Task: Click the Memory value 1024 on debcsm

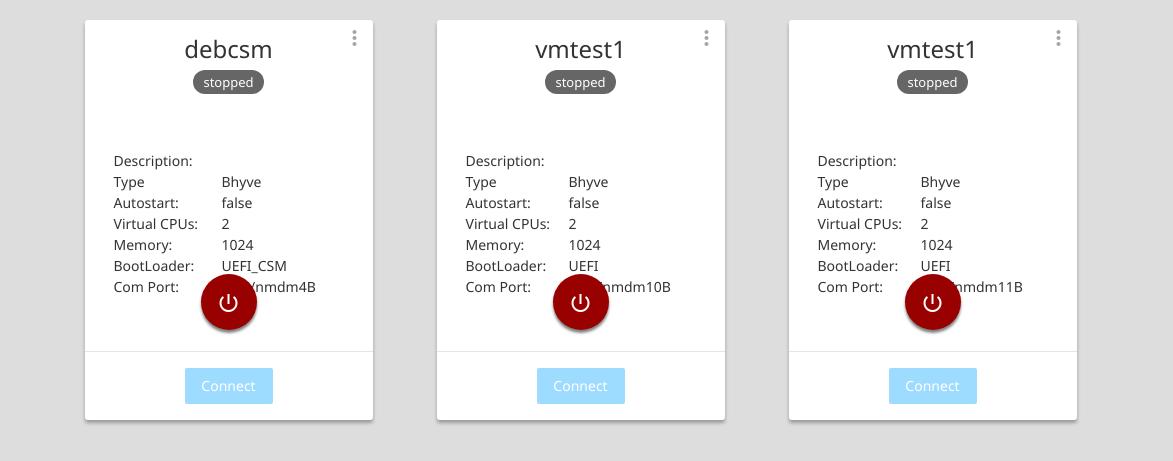Action: [238, 245]
